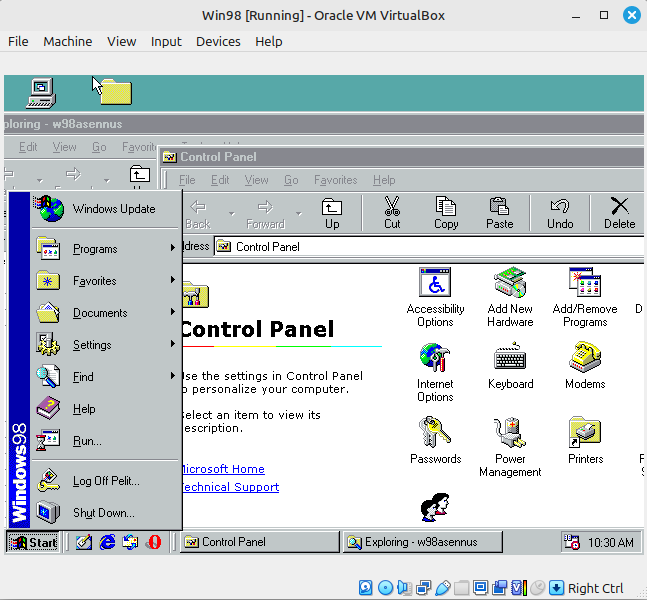Expand Programs submenu in Start menu
The width and height of the screenshot is (647, 600).
point(106,249)
